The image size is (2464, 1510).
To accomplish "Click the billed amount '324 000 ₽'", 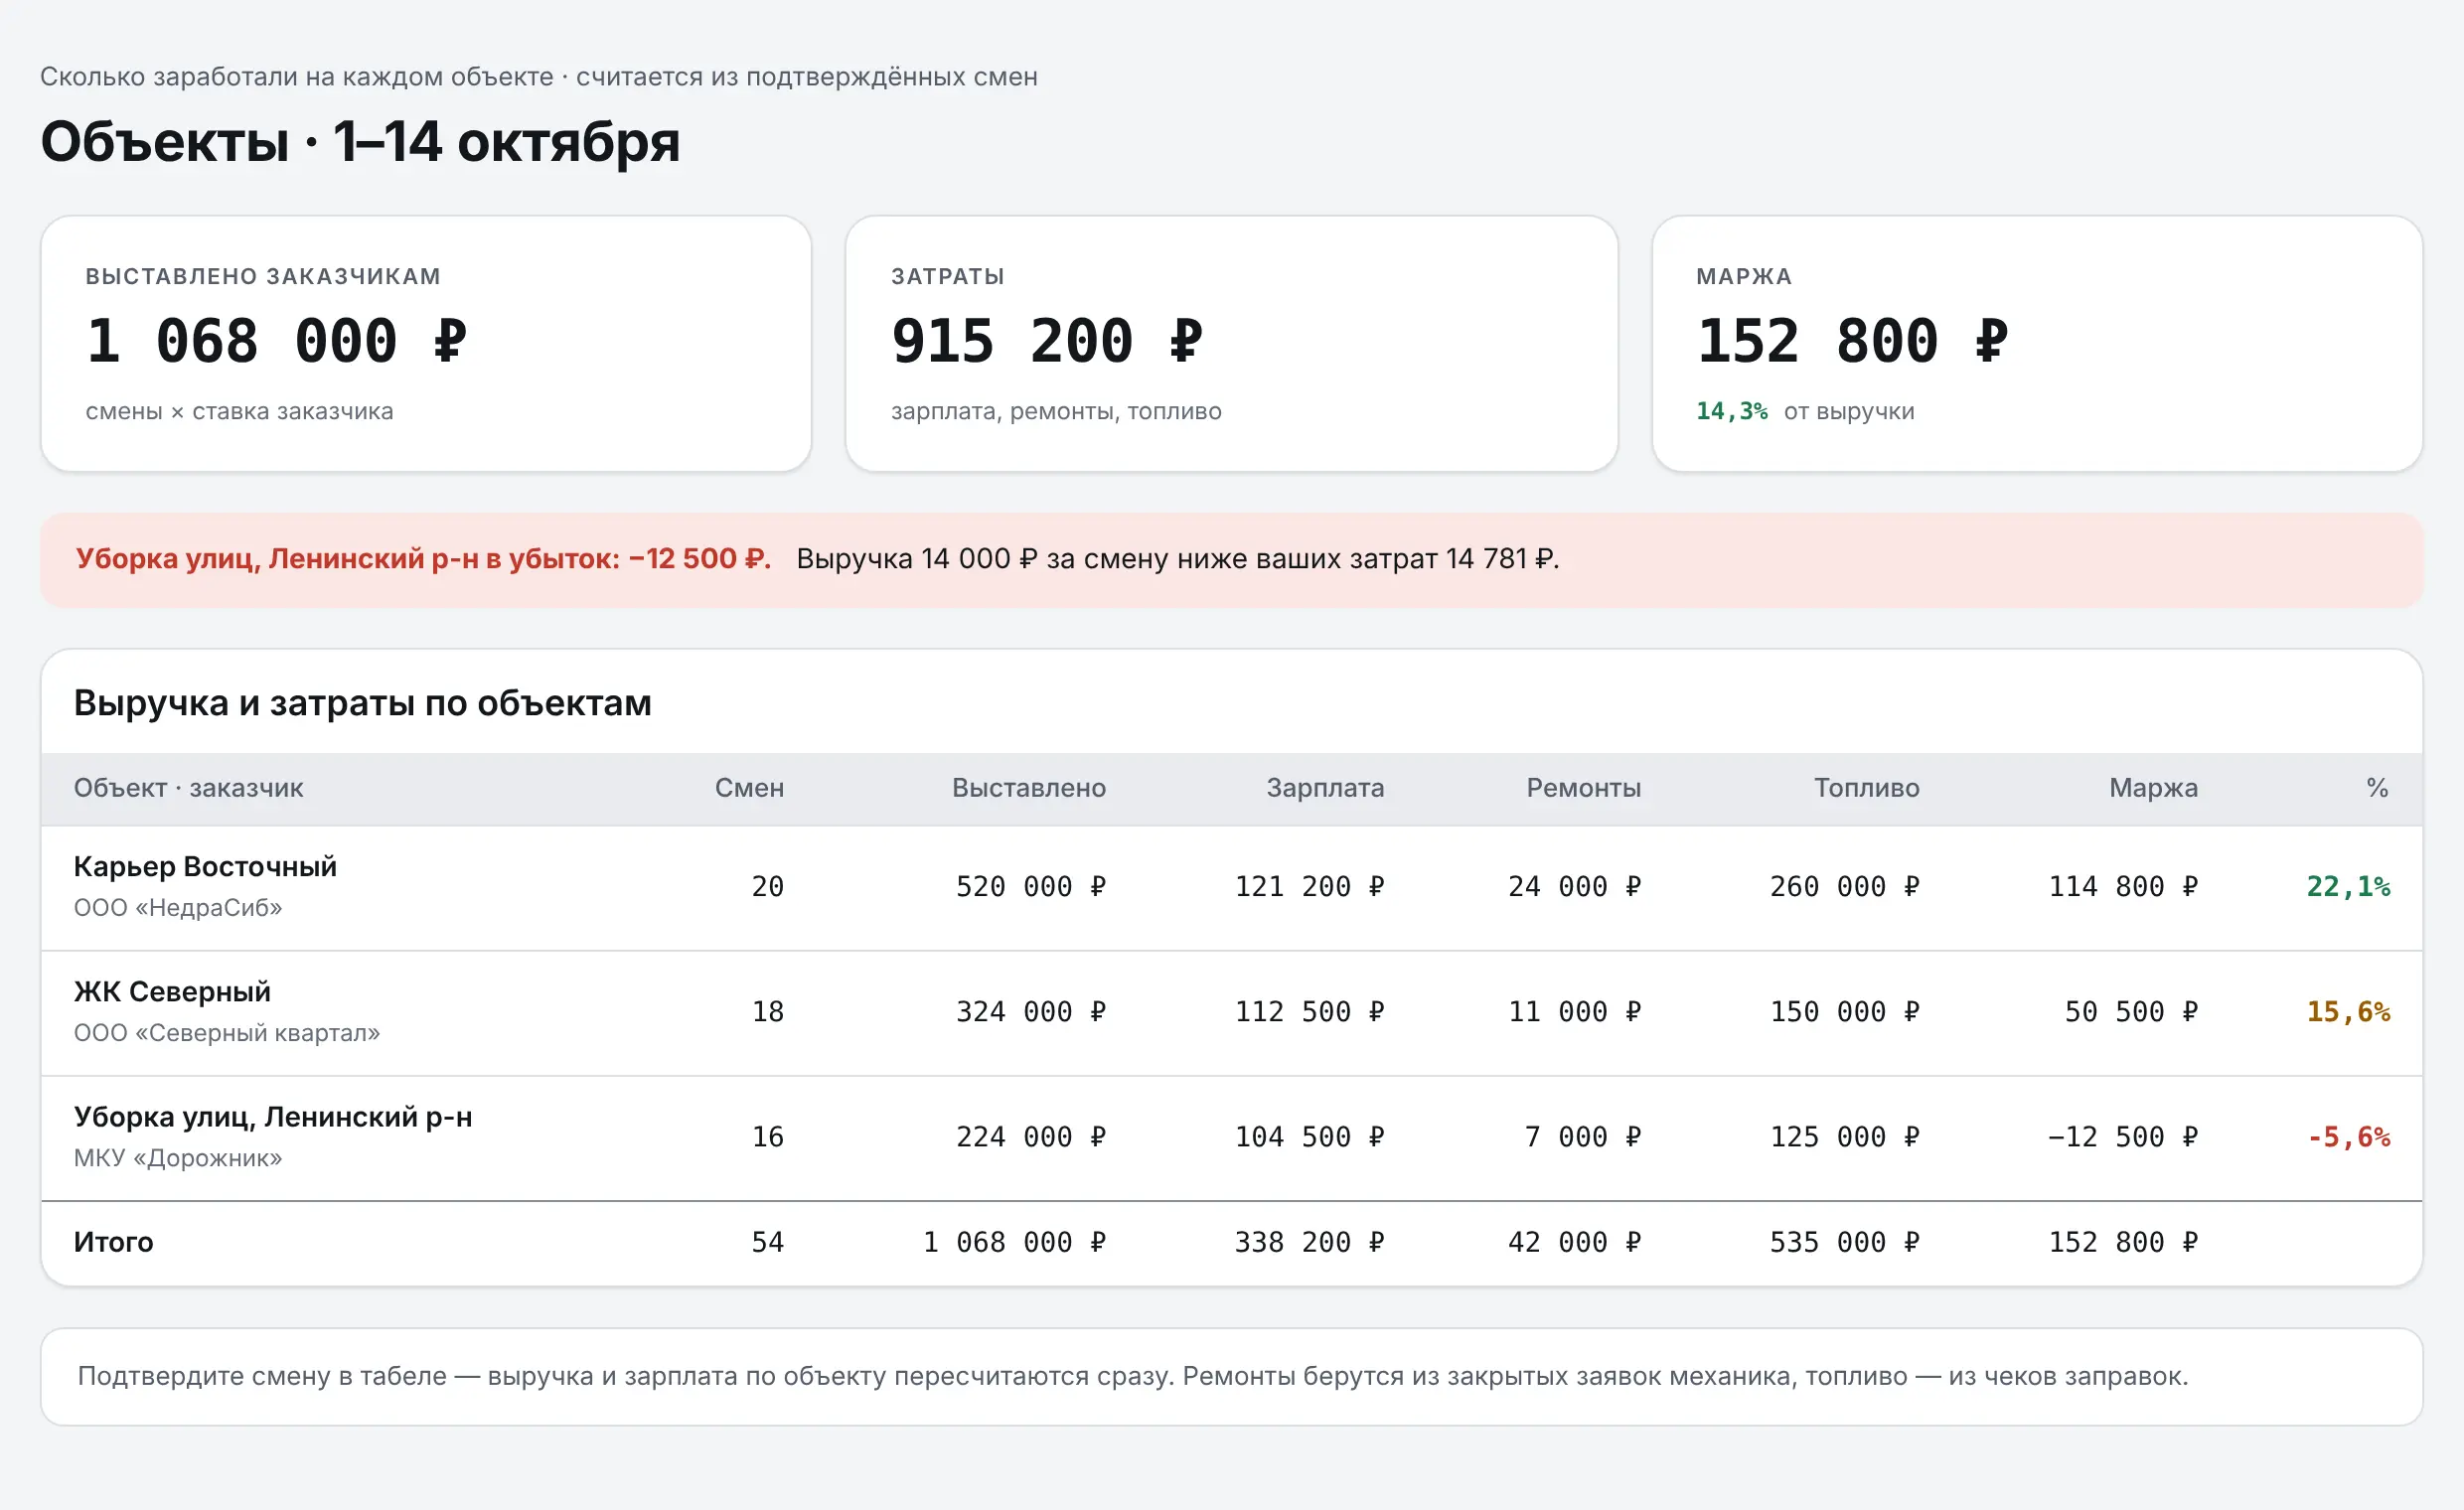I will (1031, 1012).
